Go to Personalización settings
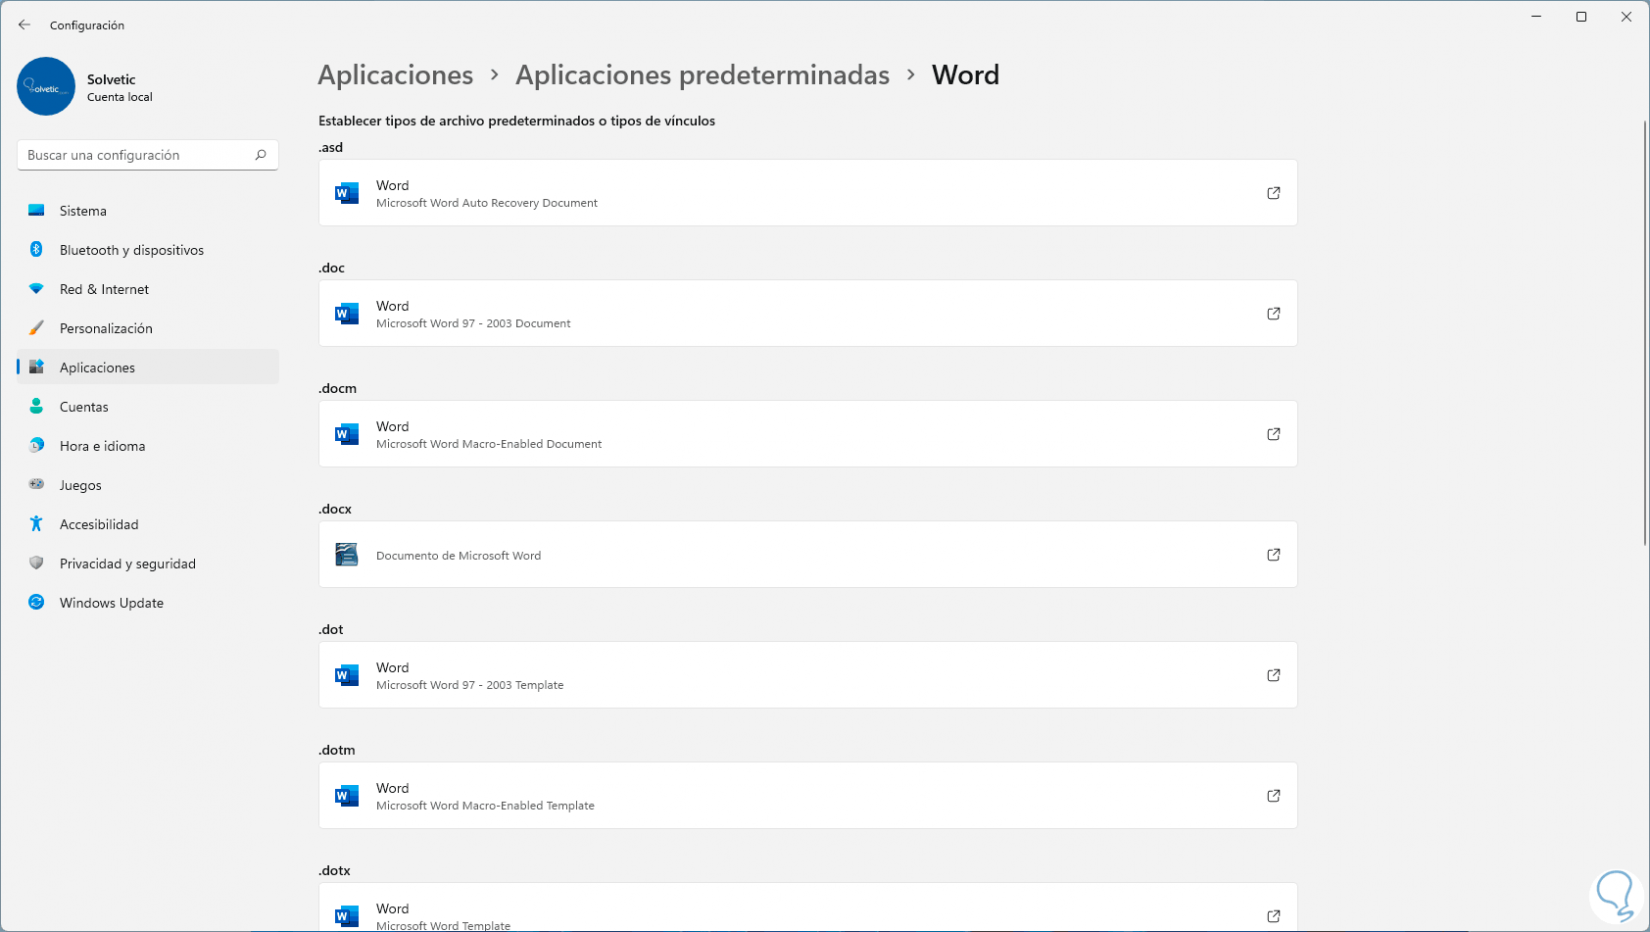This screenshot has height=932, width=1650. (x=106, y=328)
